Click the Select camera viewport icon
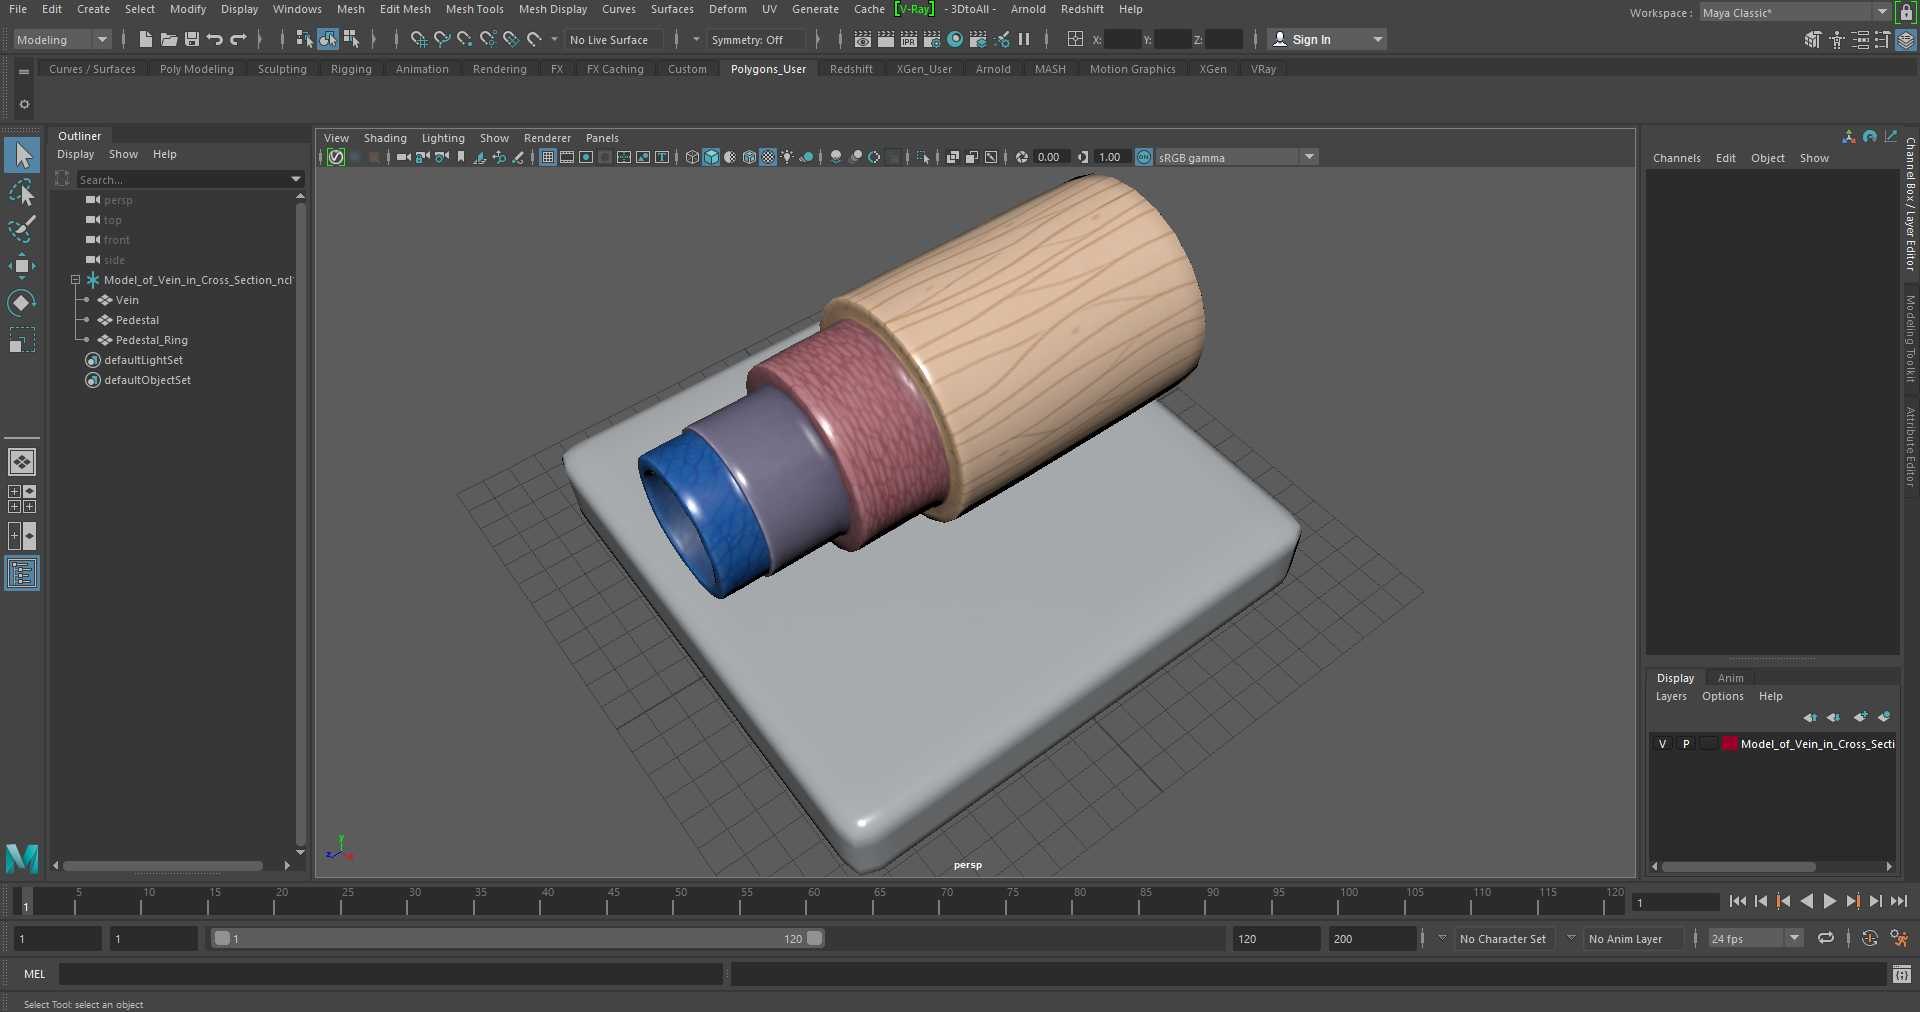The height and width of the screenshot is (1012, 1920). (404, 157)
